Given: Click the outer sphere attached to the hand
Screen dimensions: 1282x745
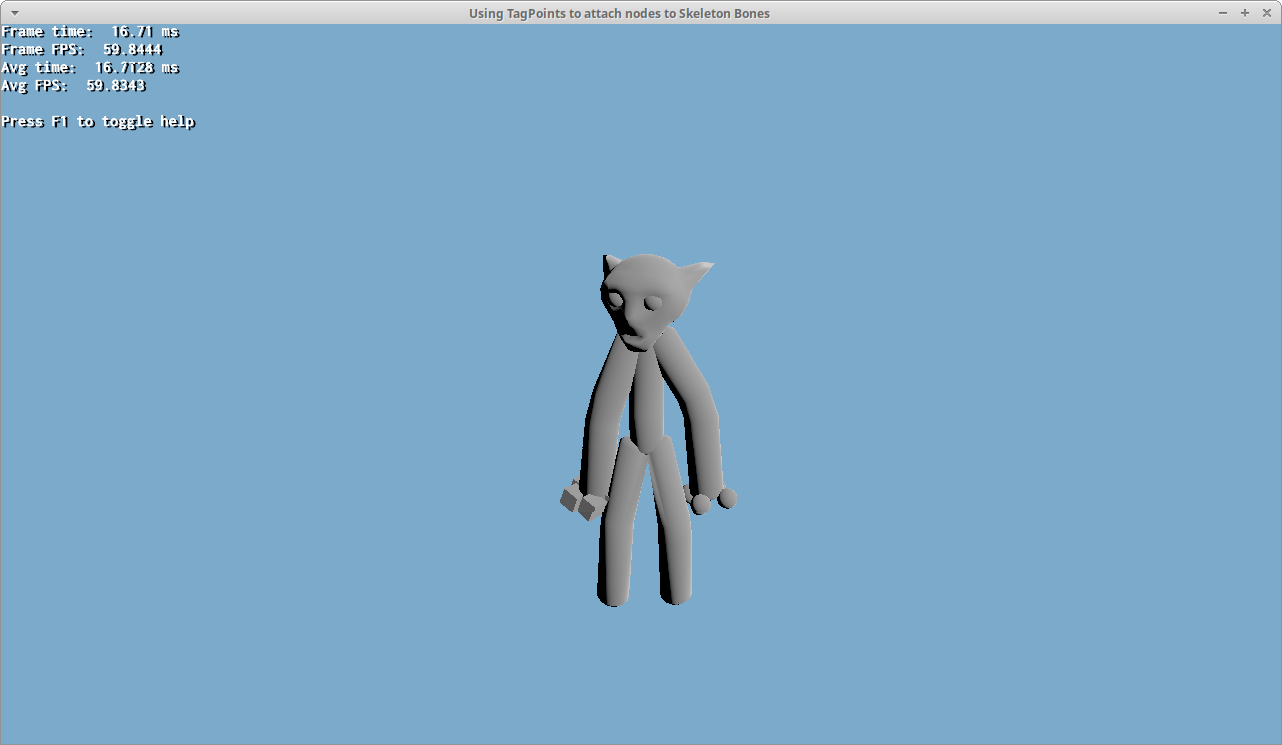Looking at the screenshot, I should 727,497.
